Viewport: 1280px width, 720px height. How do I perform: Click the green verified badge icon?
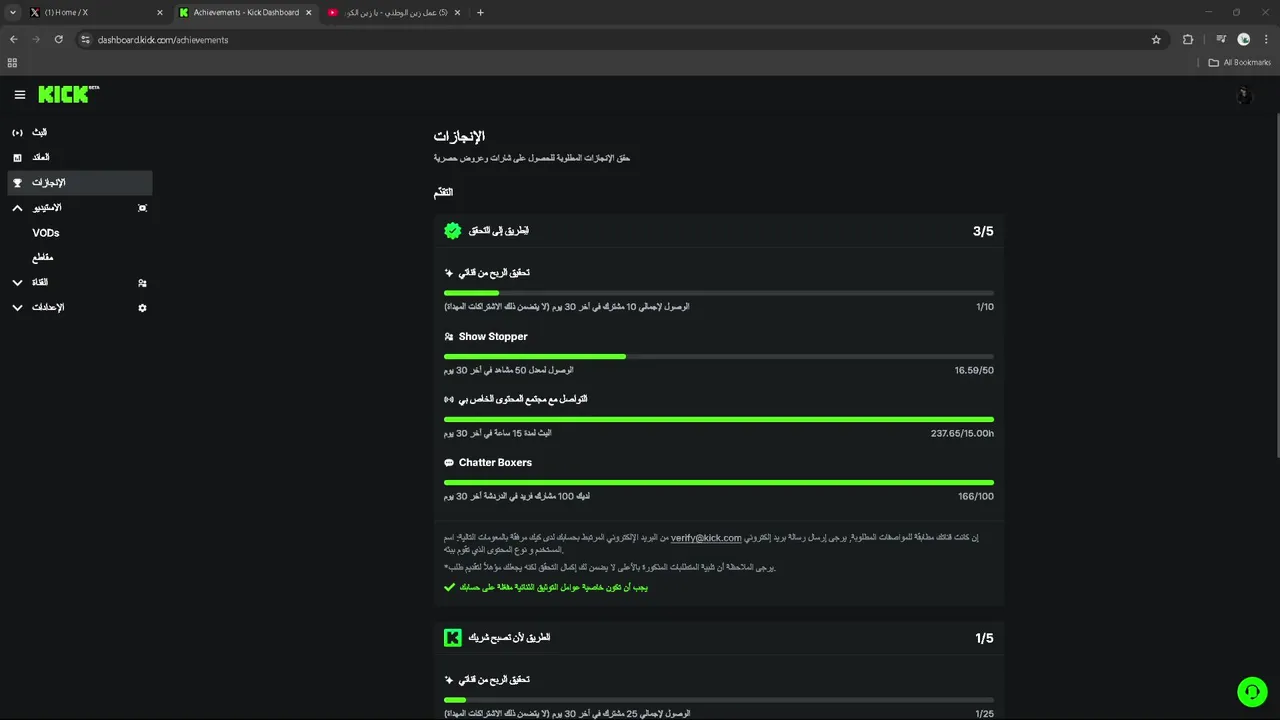point(453,231)
